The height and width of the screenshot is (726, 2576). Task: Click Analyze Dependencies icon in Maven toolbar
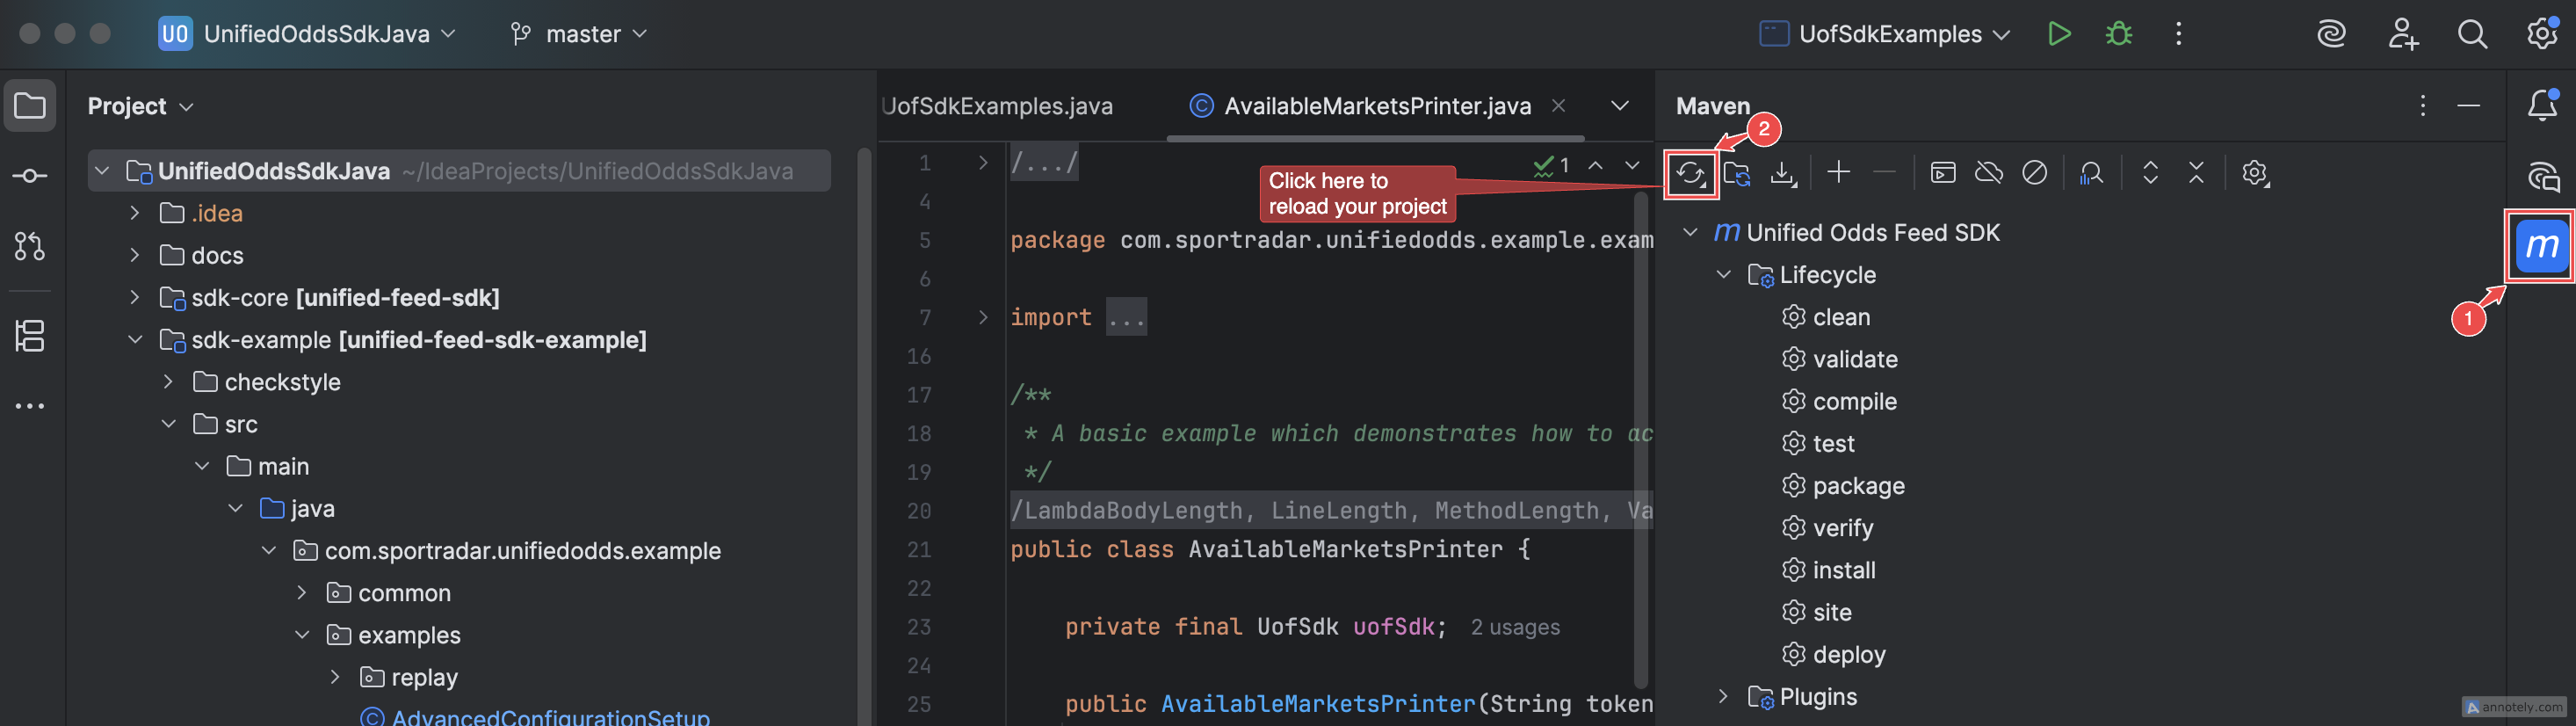(2090, 173)
